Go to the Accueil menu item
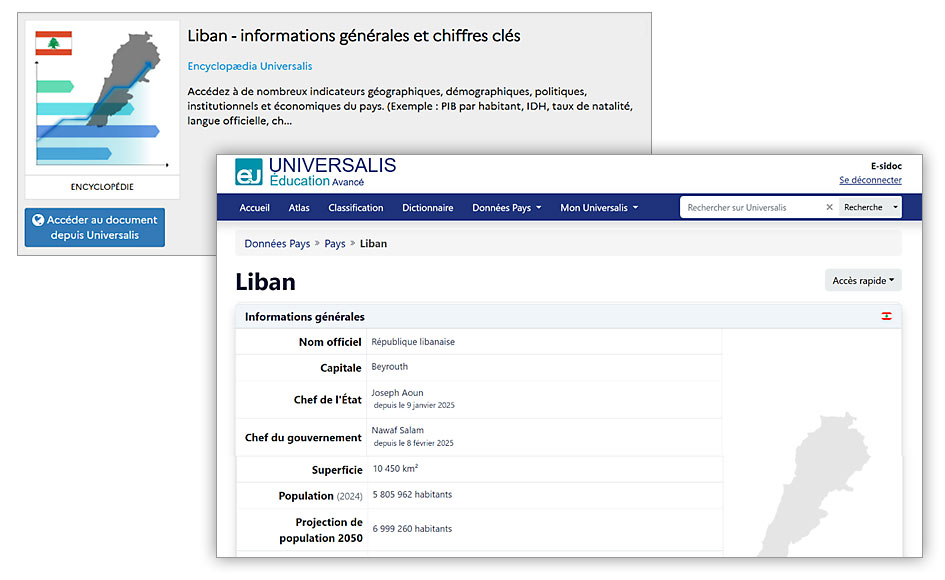Image resolution: width=945 pixels, height=580 pixels. 255,208
